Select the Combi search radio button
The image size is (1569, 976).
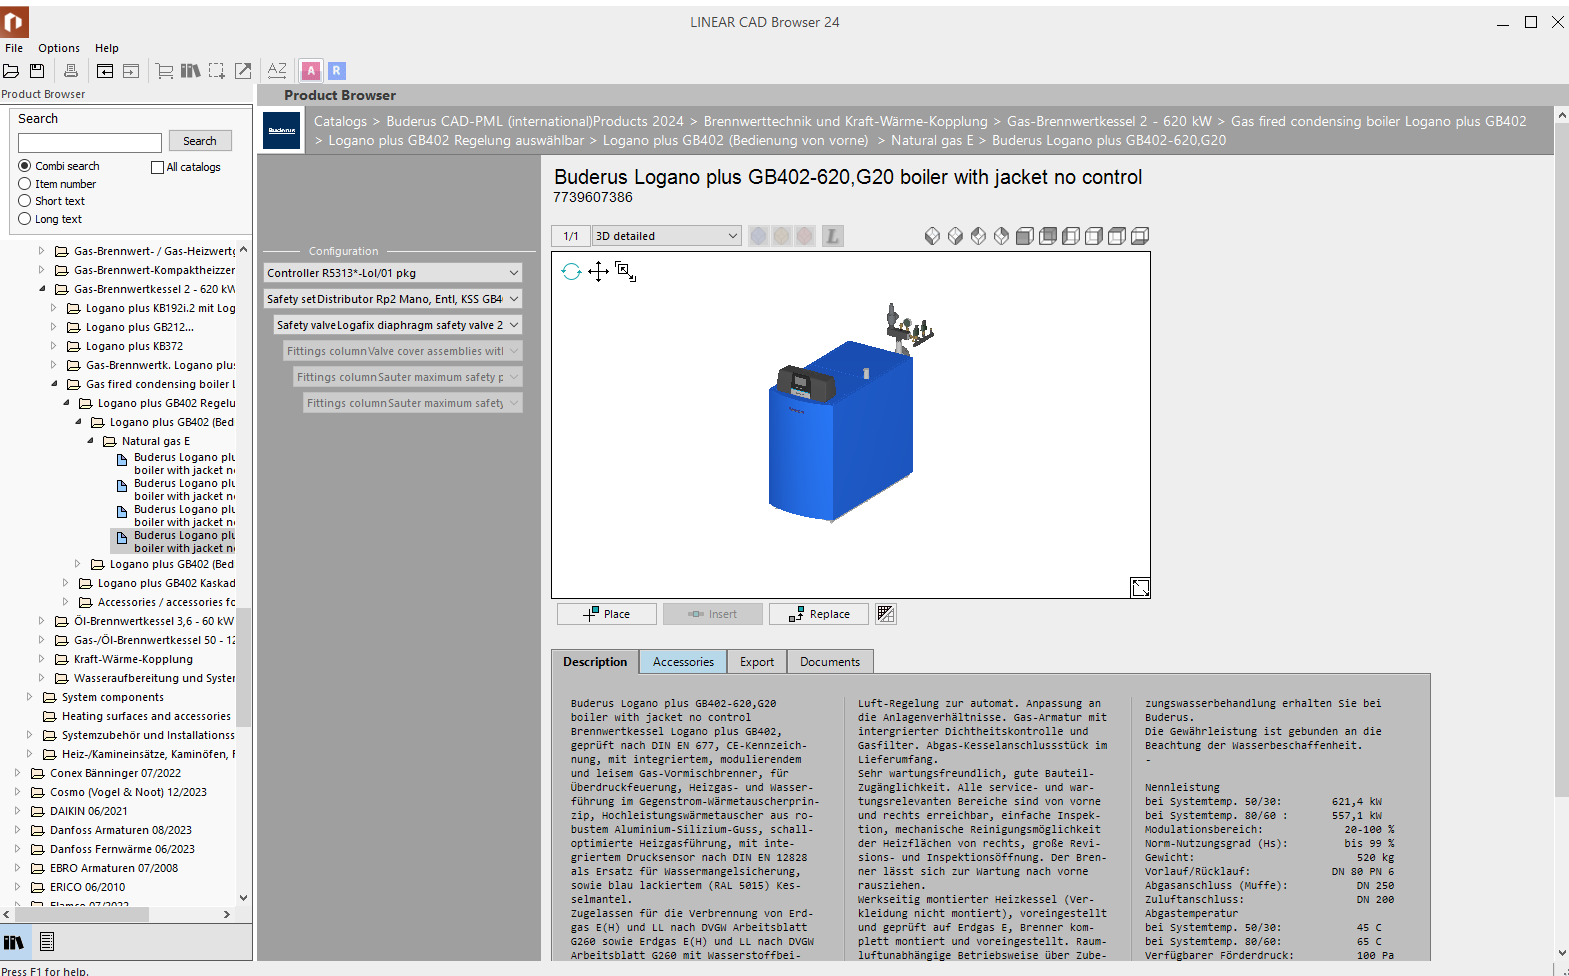click(25, 166)
